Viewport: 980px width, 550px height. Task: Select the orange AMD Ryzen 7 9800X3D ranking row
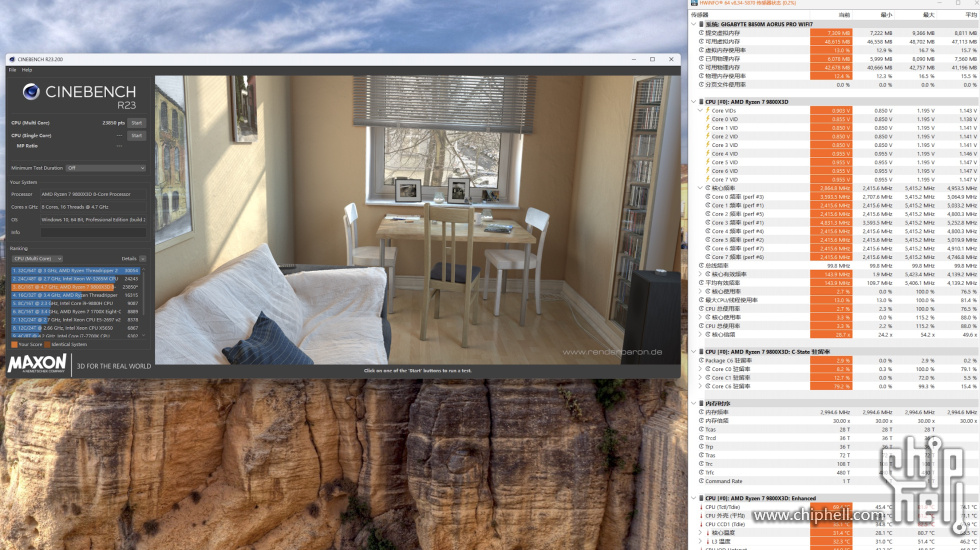pyautogui.click(x=76, y=287)
